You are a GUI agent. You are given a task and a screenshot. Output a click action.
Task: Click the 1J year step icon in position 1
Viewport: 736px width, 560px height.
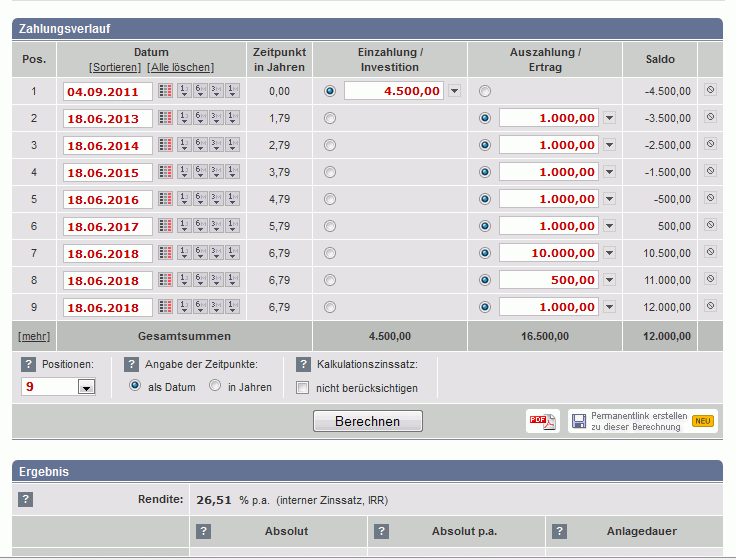[184, 91]
